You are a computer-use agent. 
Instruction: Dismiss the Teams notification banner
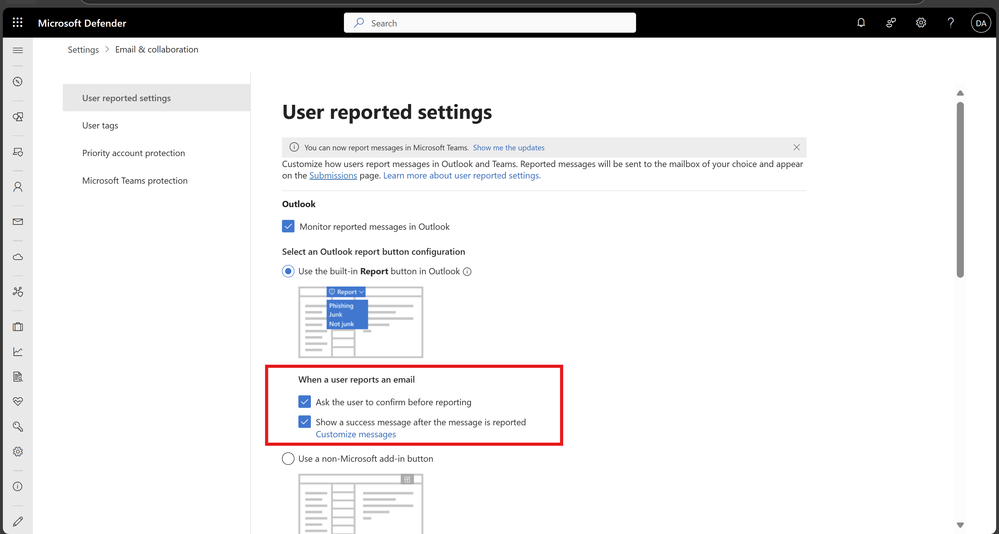tap(796, 147)
